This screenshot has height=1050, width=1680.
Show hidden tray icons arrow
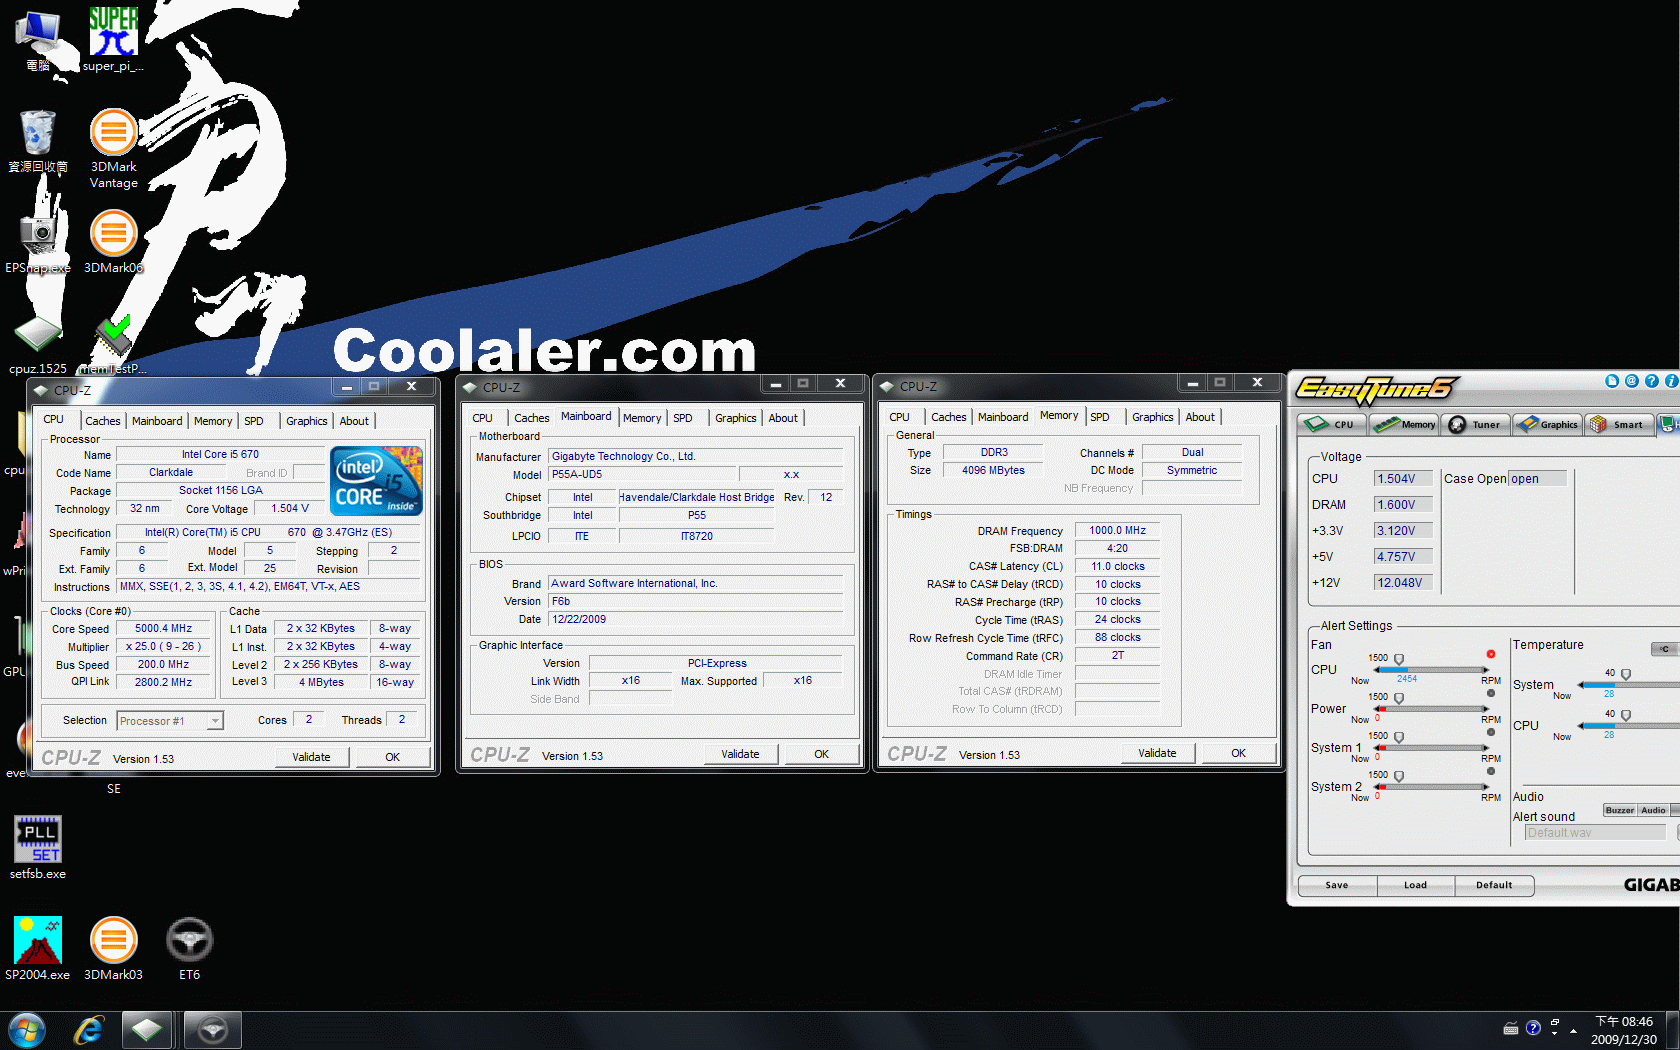[x=1573, y=1030]
